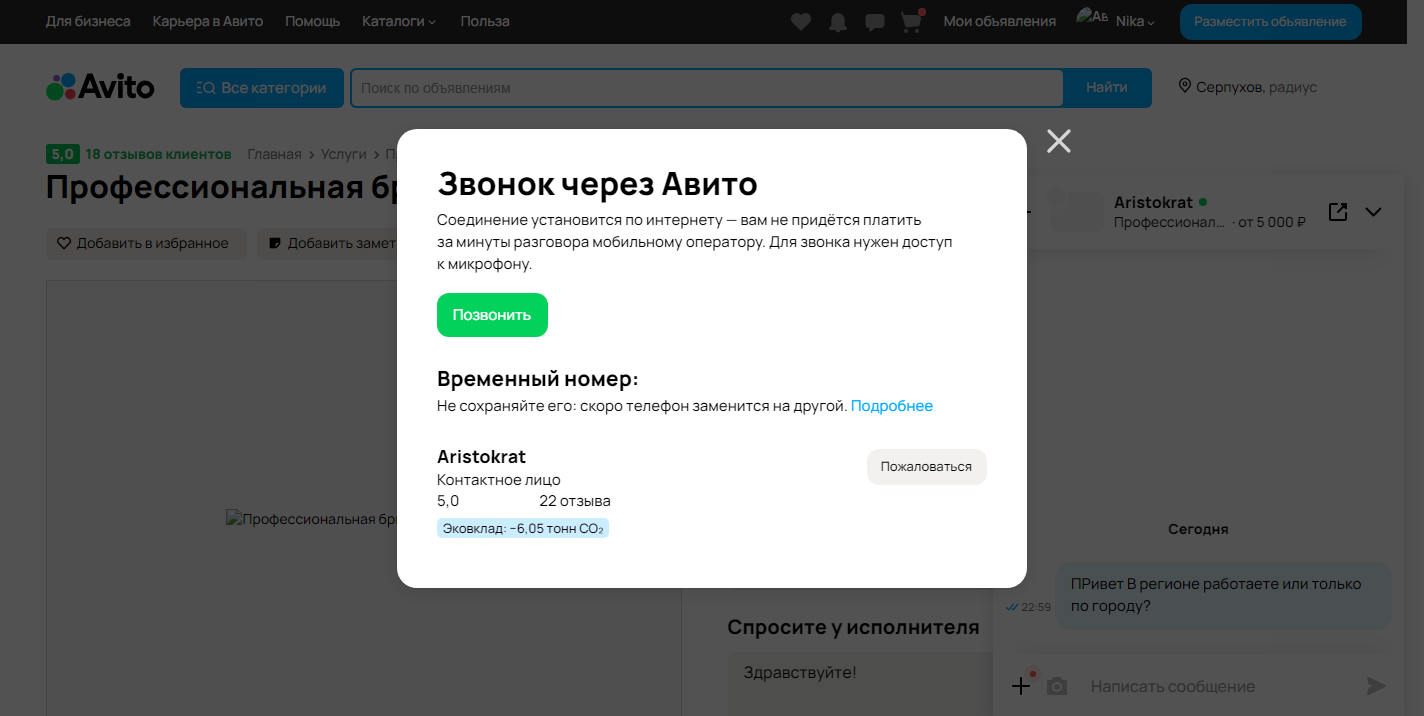Click the Avito logo
The width and height of the screenshot is (1424, 716).
pos(100,87)
